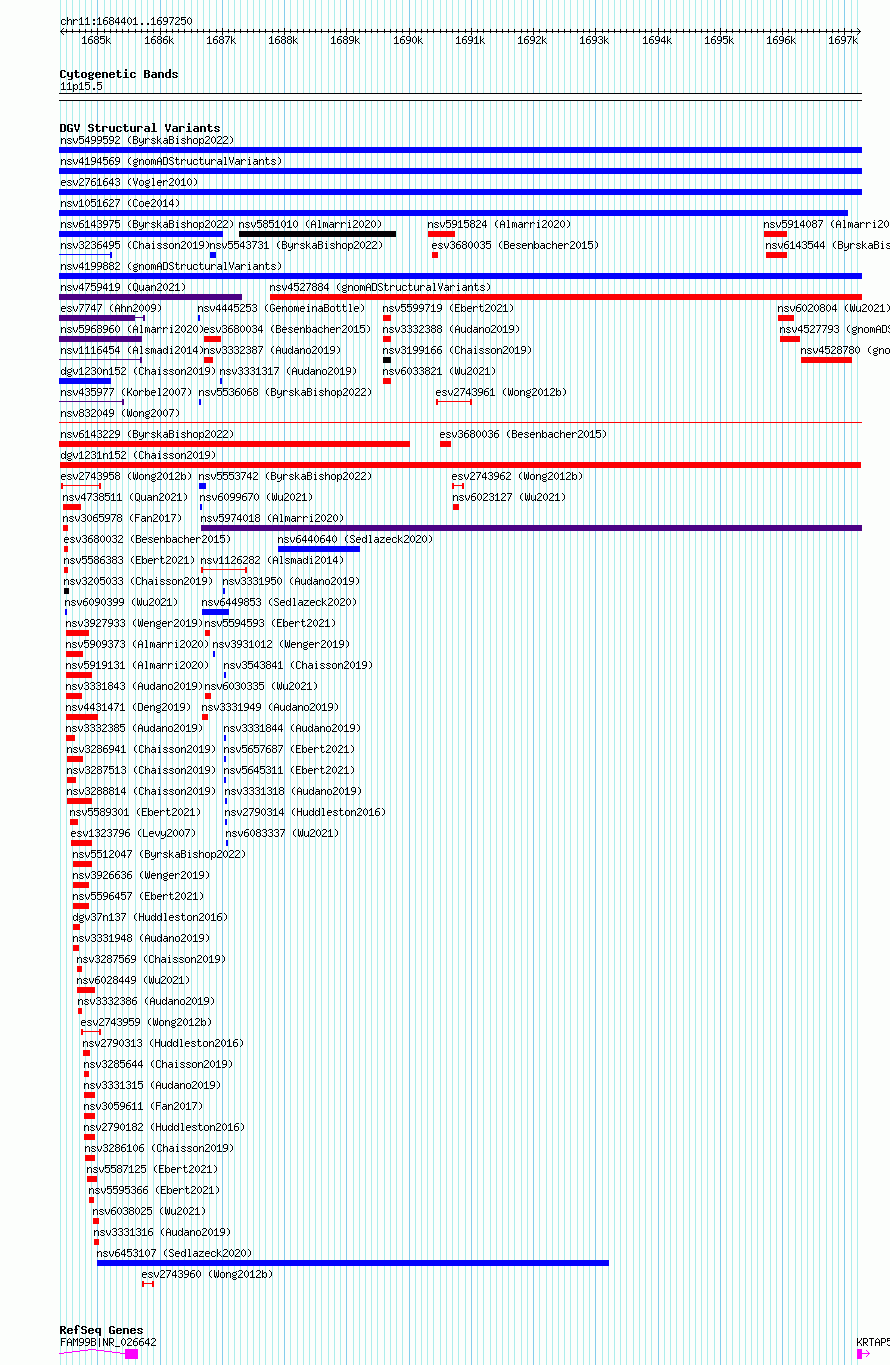Open esv1323796 (Levy2007) variant
The height and width of the screenshot is (1365, 890).
(x=133, y=834)
